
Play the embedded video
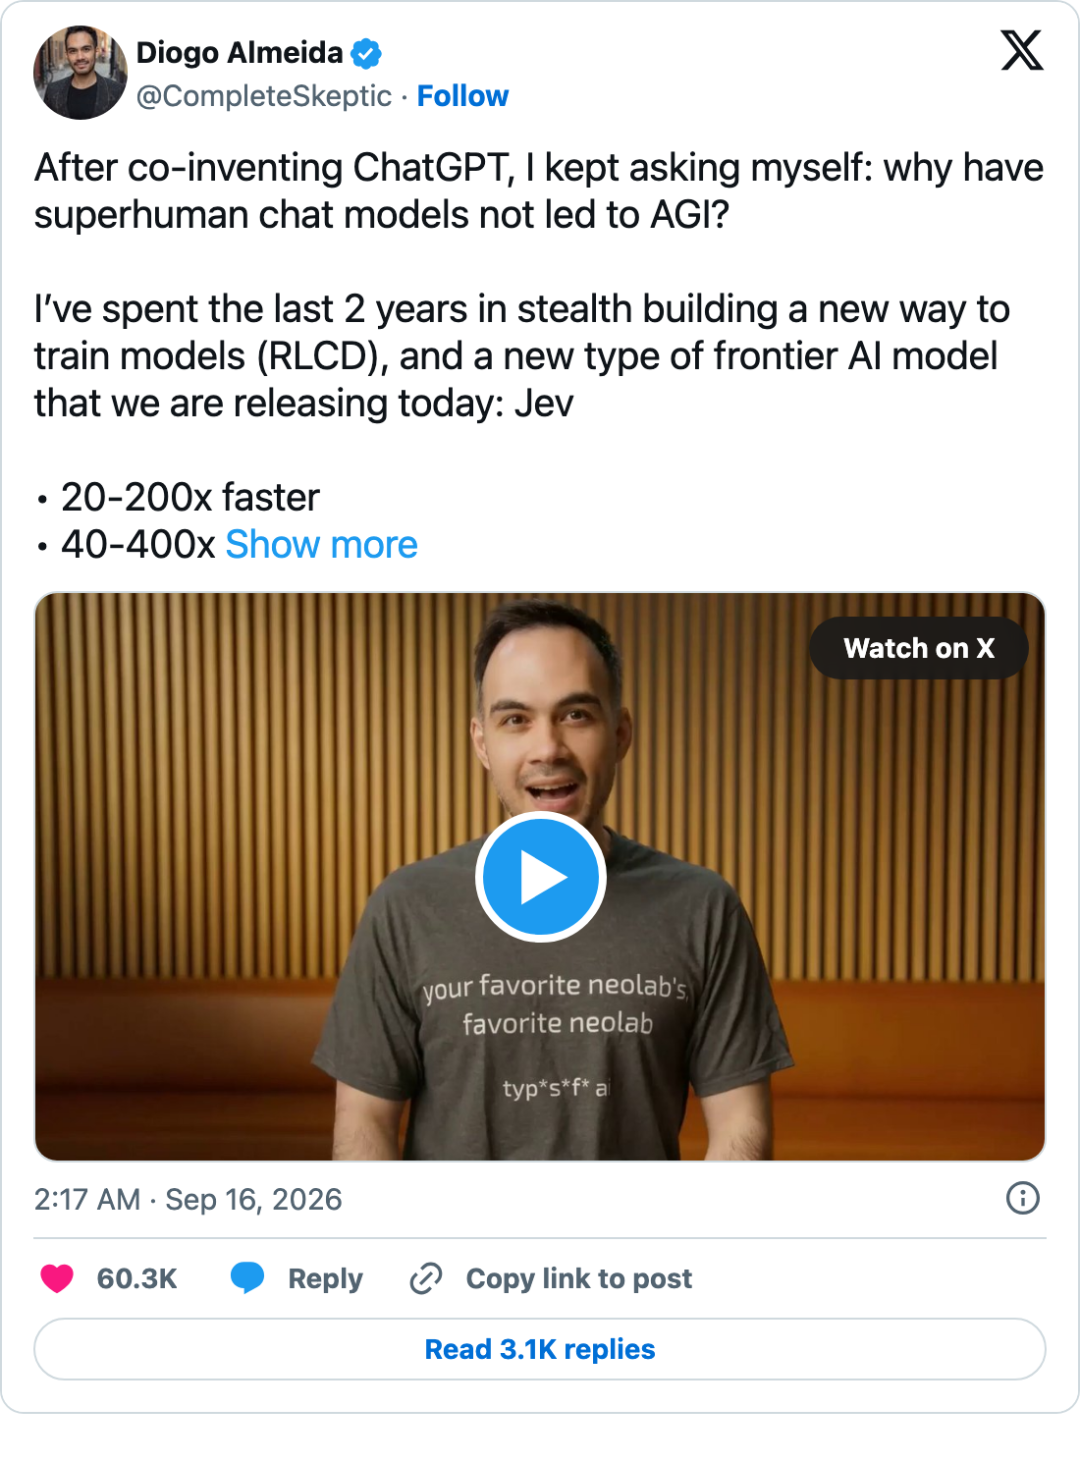point(541,877)
